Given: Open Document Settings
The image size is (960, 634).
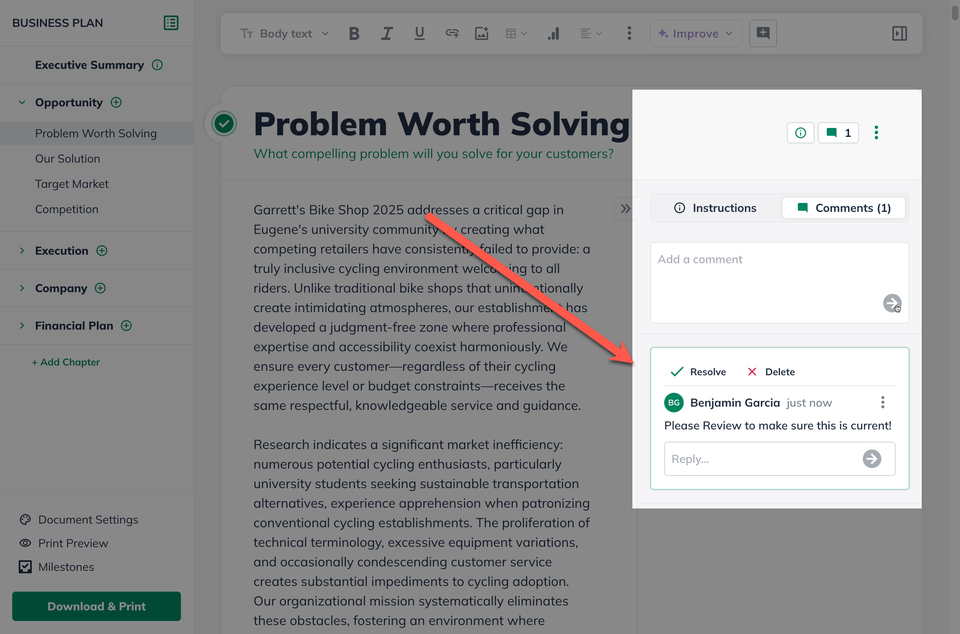Looking at the screenshot, I should (x=78, y=520).
